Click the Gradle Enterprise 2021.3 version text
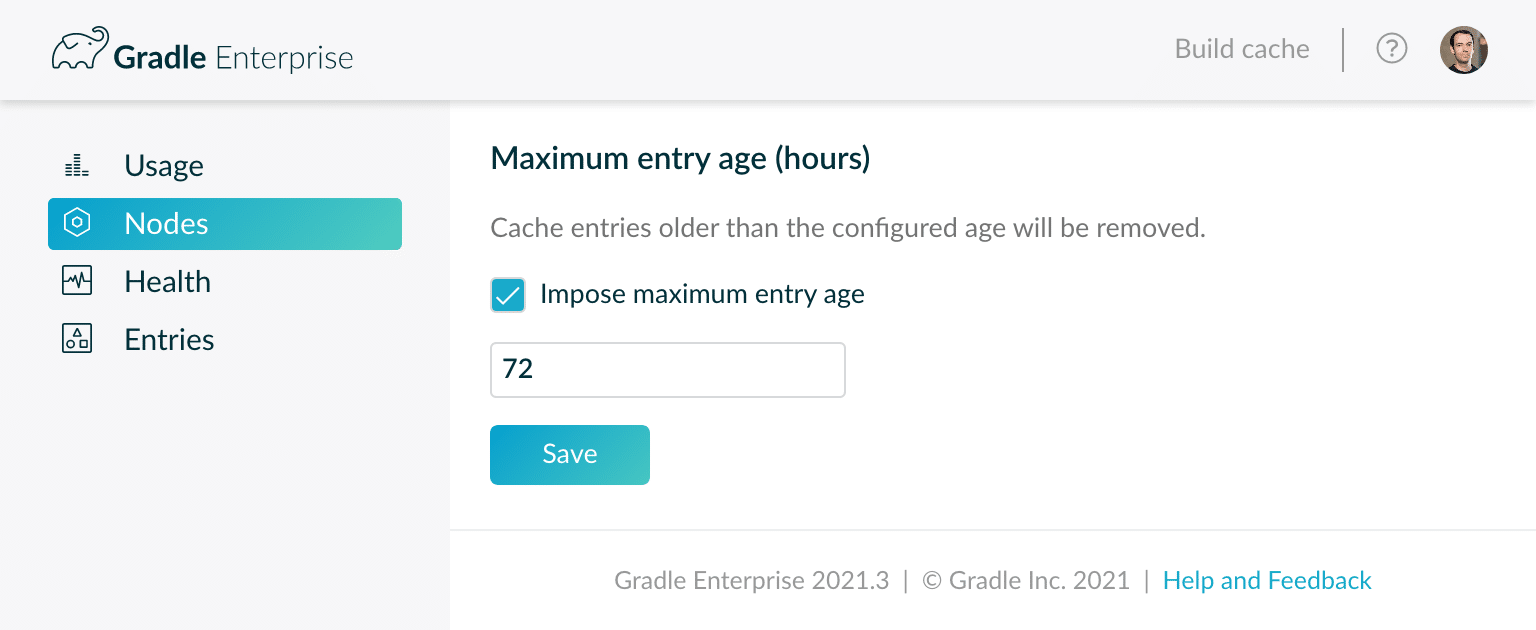Viewport: 1536px width, 630px height. [752, 581]
